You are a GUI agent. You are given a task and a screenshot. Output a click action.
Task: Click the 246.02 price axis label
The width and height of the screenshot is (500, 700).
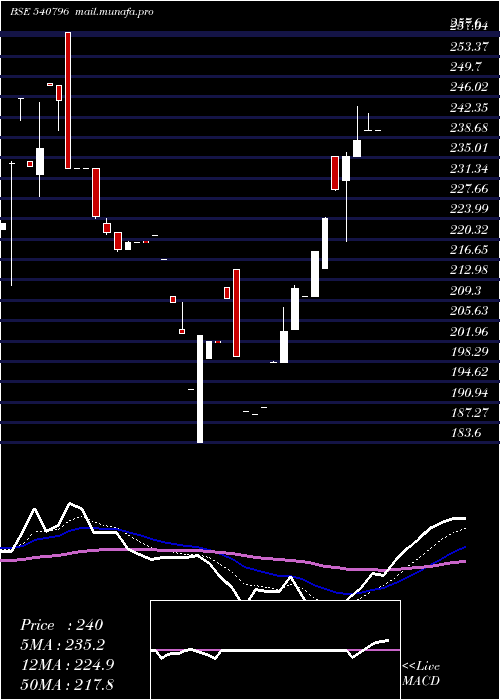coord(469,87)
